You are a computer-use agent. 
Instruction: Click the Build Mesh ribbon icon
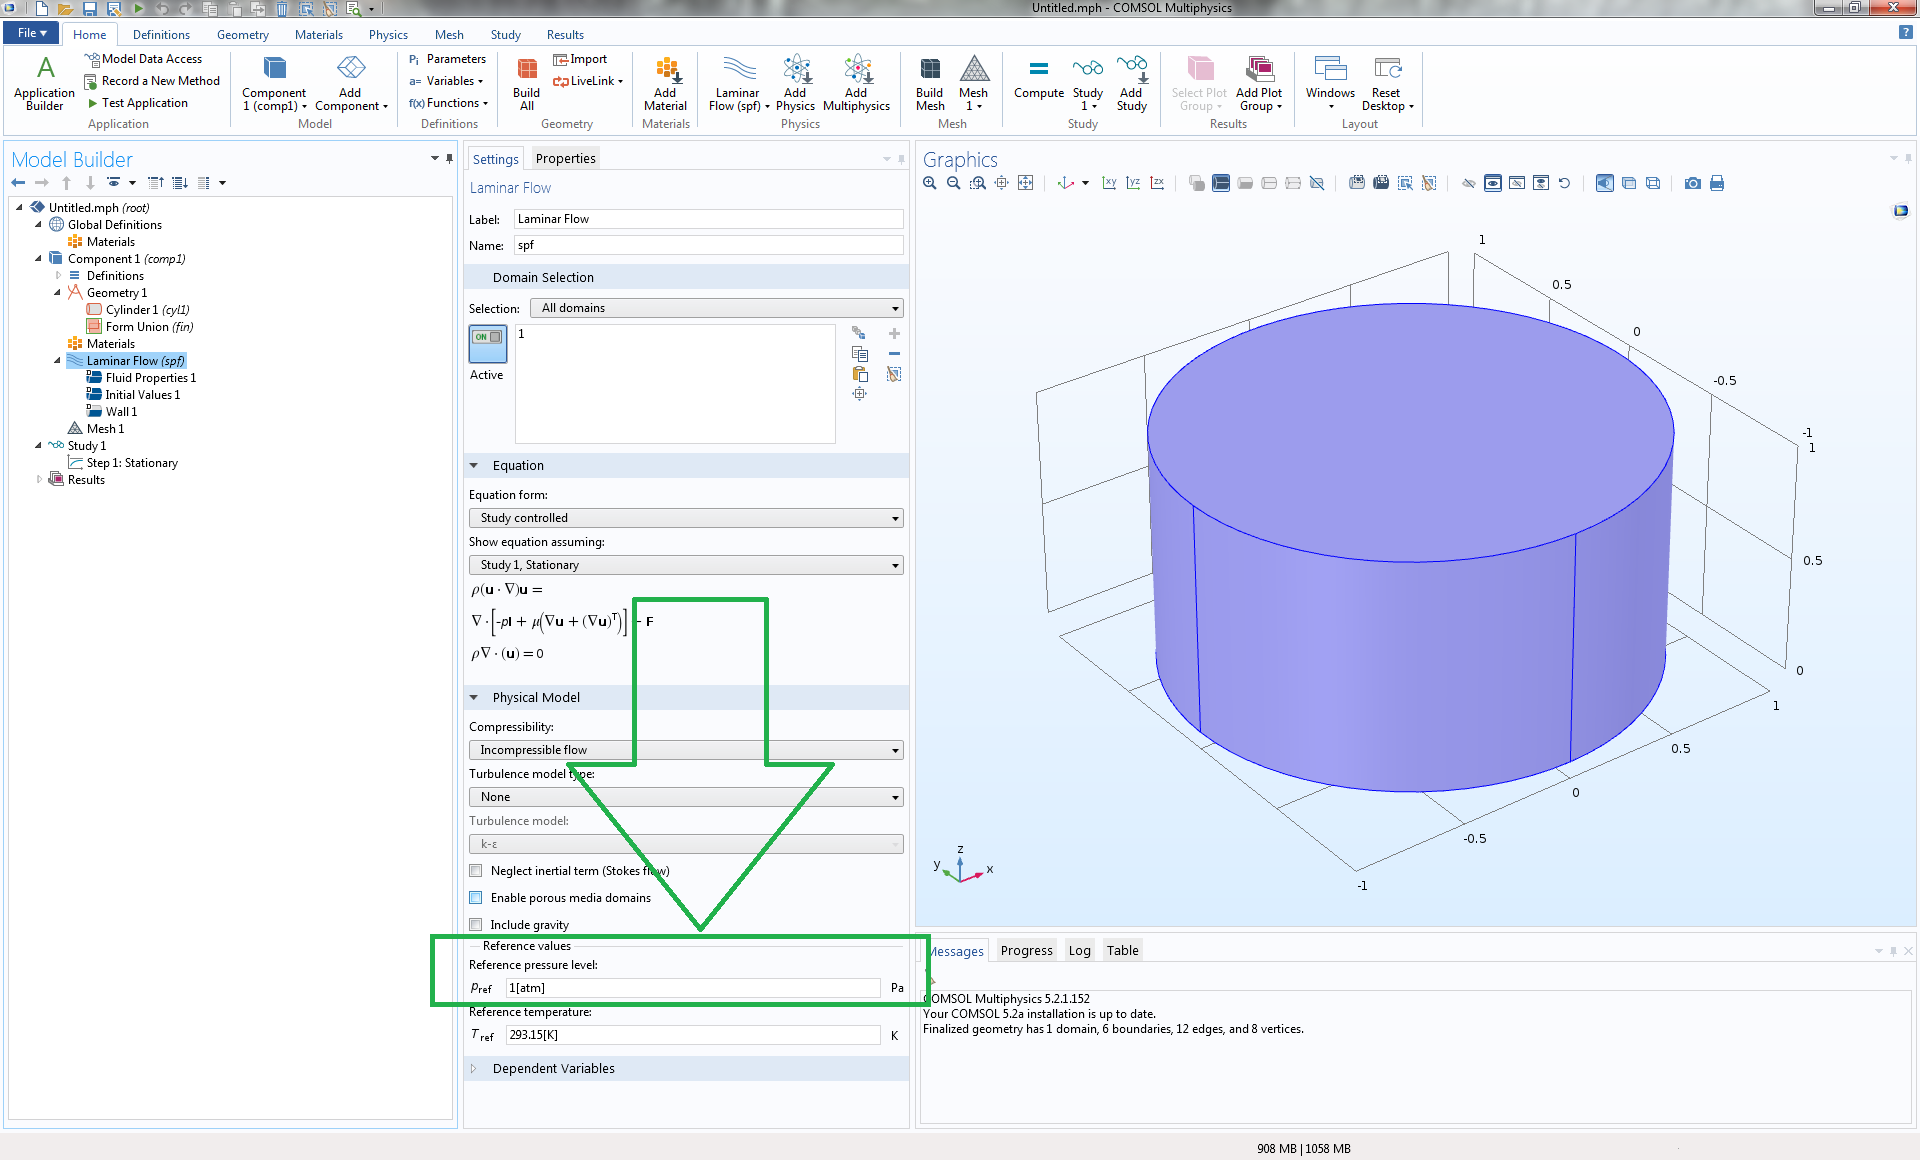coord(930,84)
